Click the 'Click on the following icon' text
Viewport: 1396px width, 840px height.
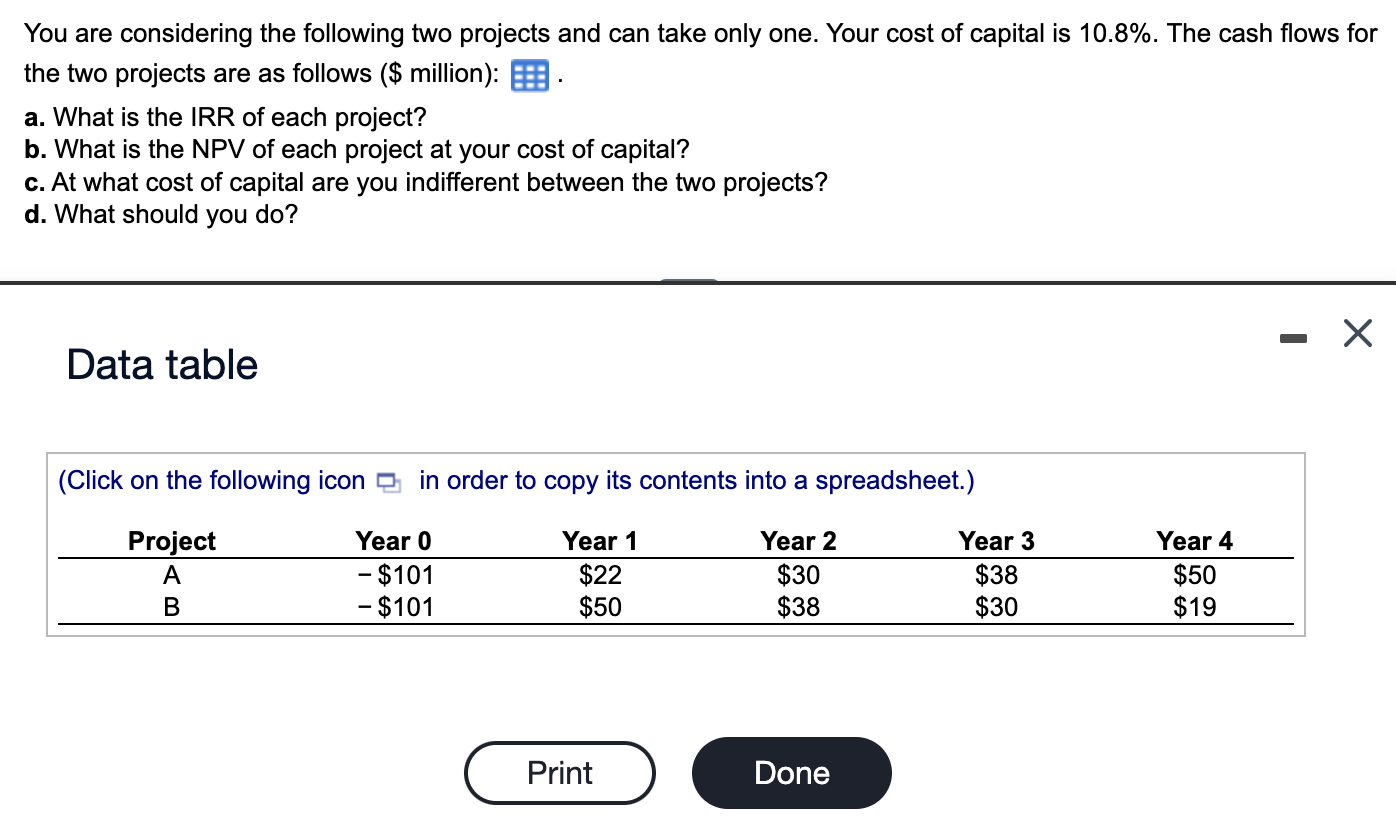pos(212,481)
